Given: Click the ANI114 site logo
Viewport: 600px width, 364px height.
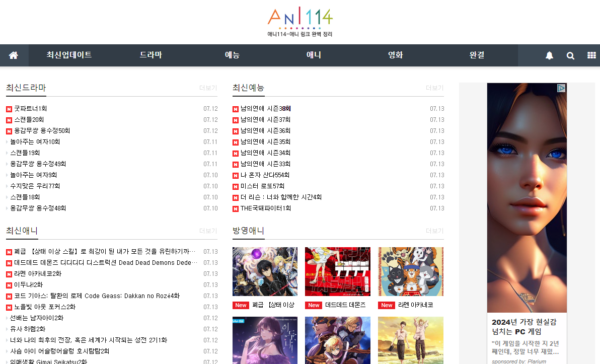Looking at the screenshot, I should (300, 21).
